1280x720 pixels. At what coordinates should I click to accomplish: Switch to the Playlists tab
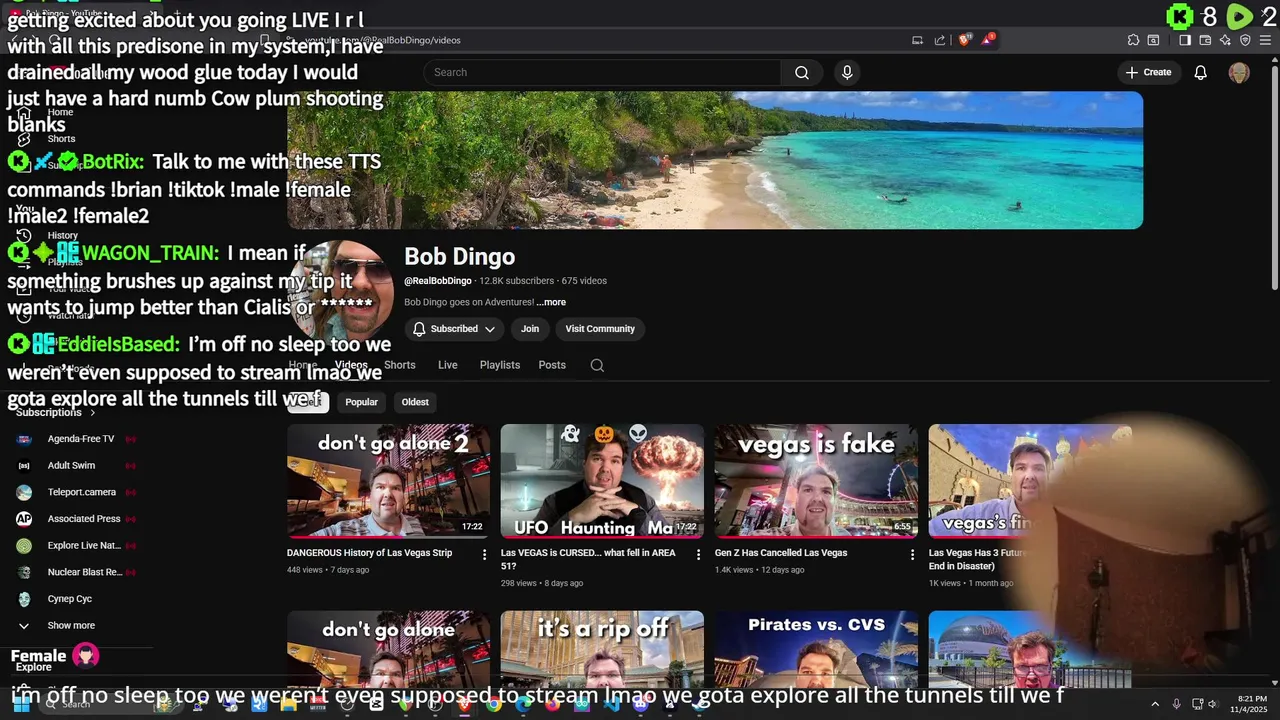click(x=499, y=365)
